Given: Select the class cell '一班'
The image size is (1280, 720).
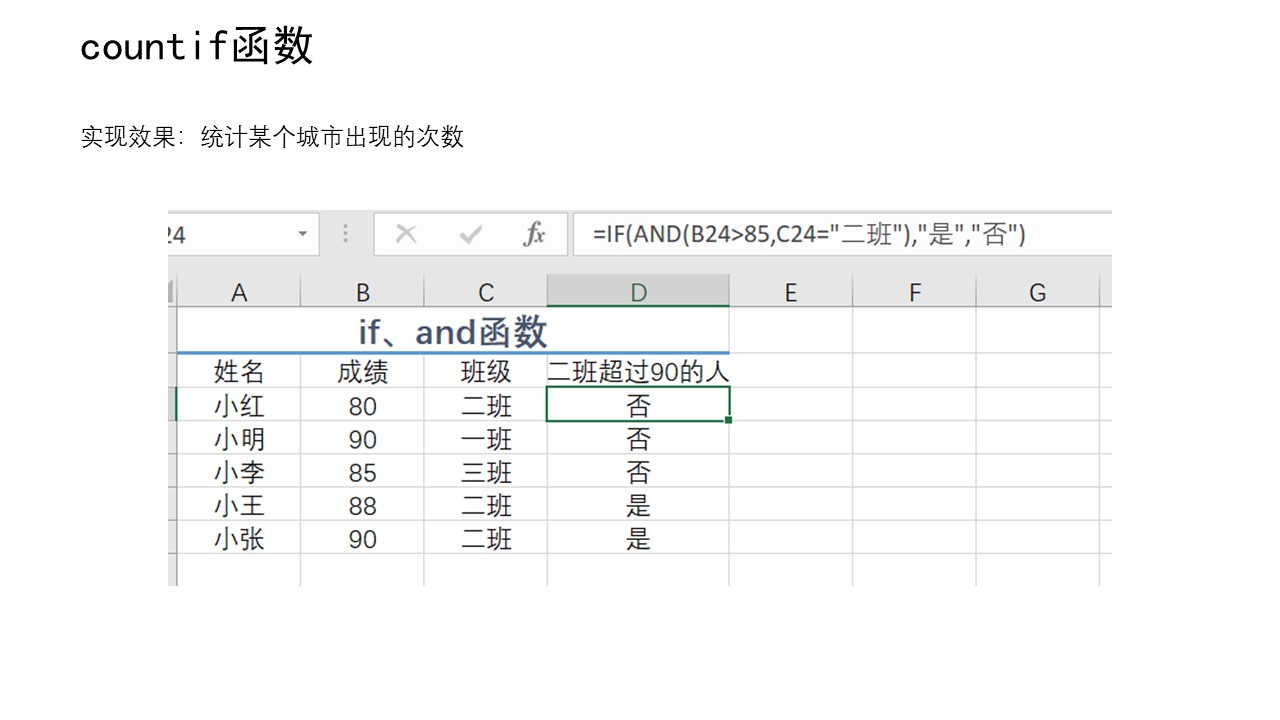Looking at the screenshot, I should click(x=486, y=439).
